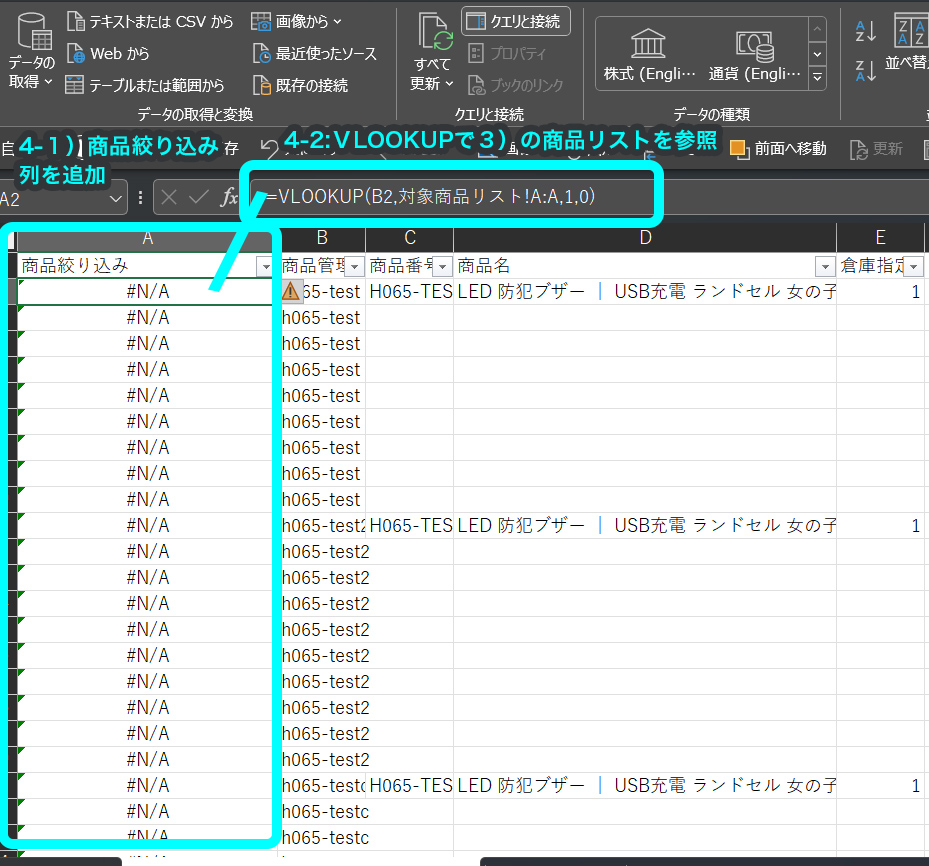Click the 前面へ移動 bring forward button
This screenshot has width=929, height=866.
779,149
